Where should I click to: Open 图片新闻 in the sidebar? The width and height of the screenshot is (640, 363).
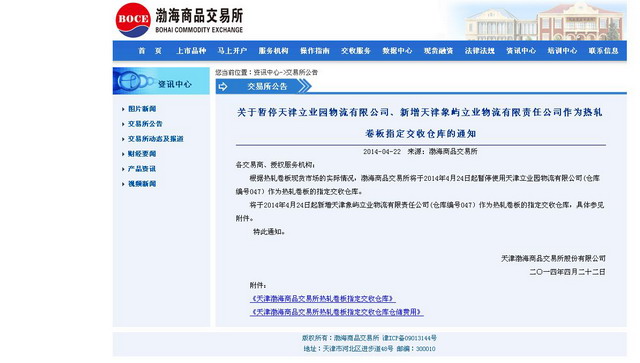click(142, 109)
